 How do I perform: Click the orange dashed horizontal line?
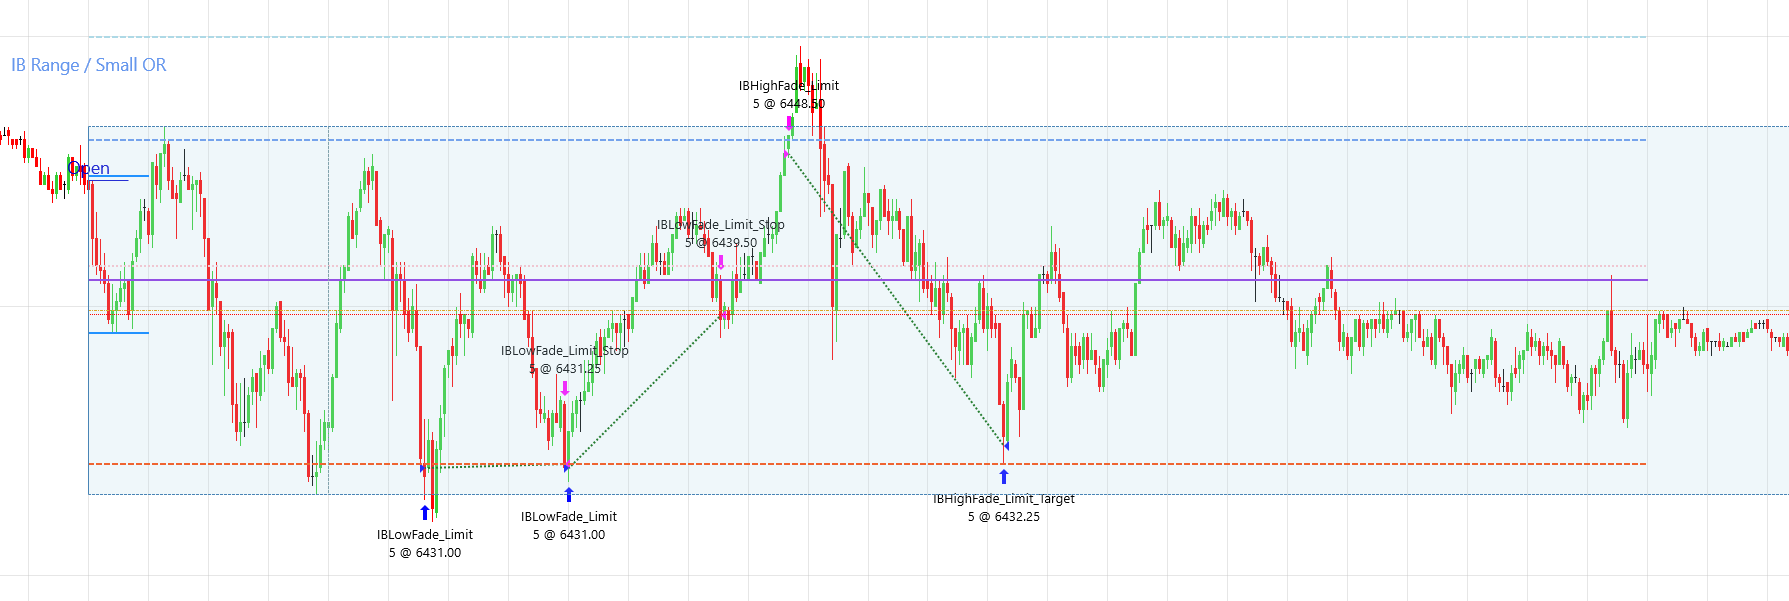[1300, 464]
